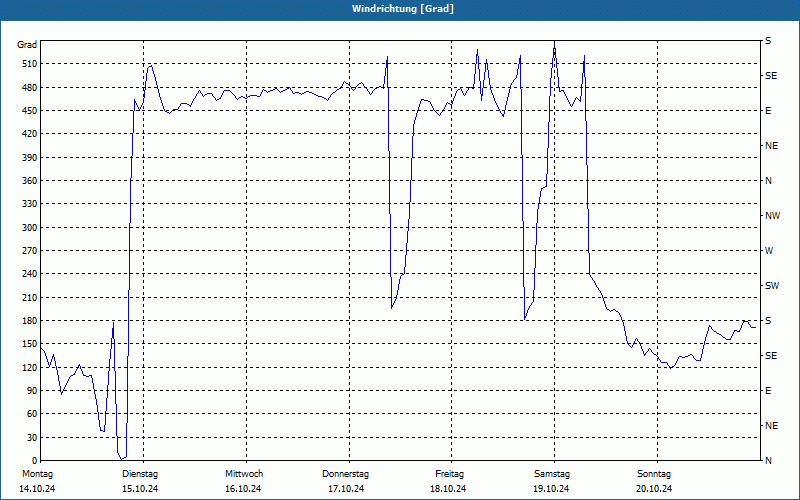This screenshot has height=500, width=800.
Task: Click the 480 value on the left axis
Action: 29,87
